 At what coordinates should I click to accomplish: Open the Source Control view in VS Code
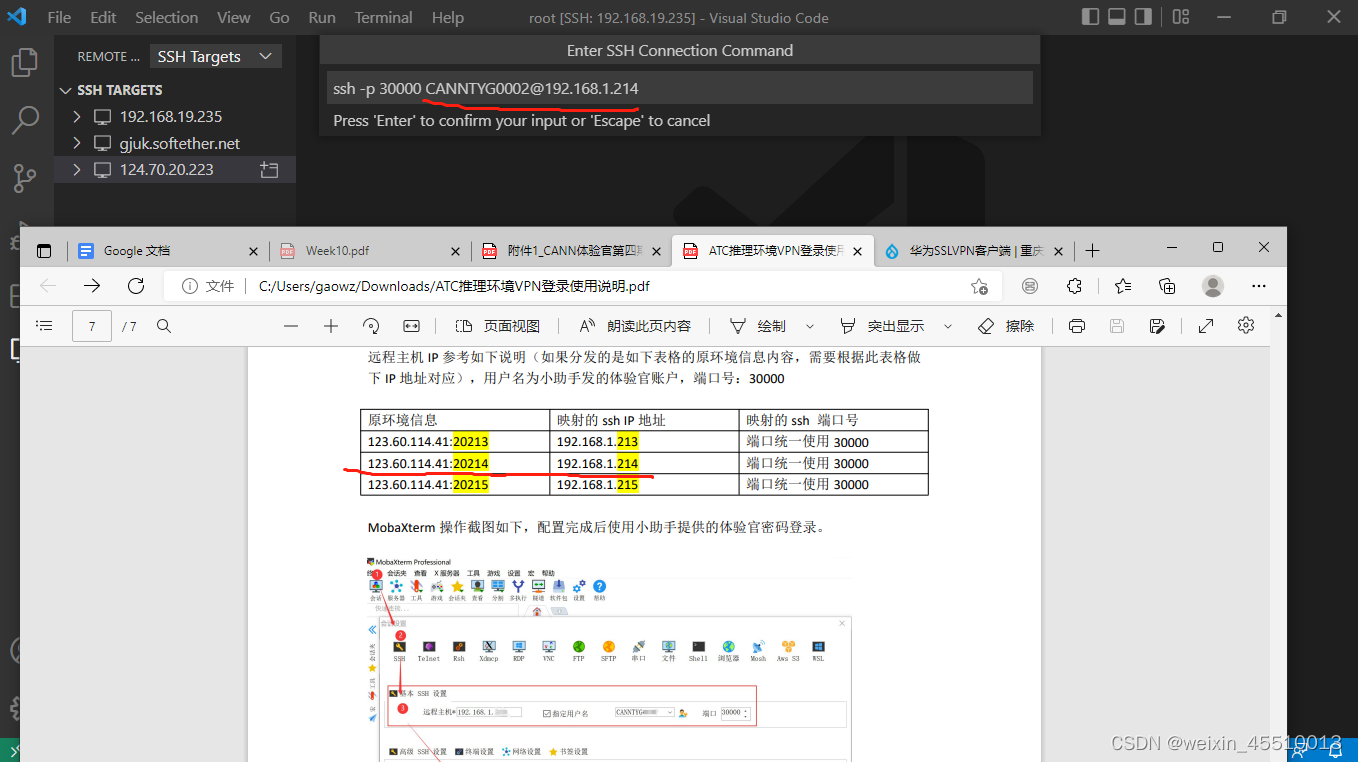(x=24, y=179)
